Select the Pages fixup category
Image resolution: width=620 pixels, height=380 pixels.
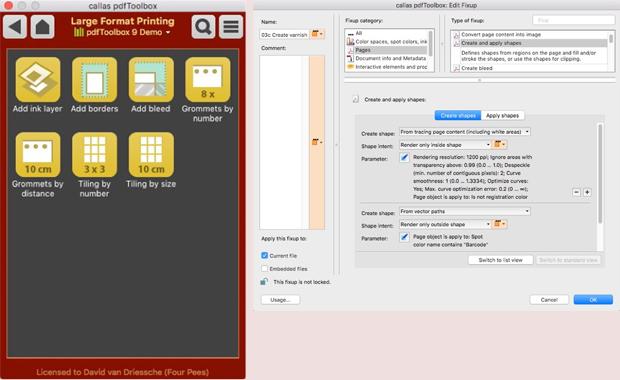pos(387,50)
